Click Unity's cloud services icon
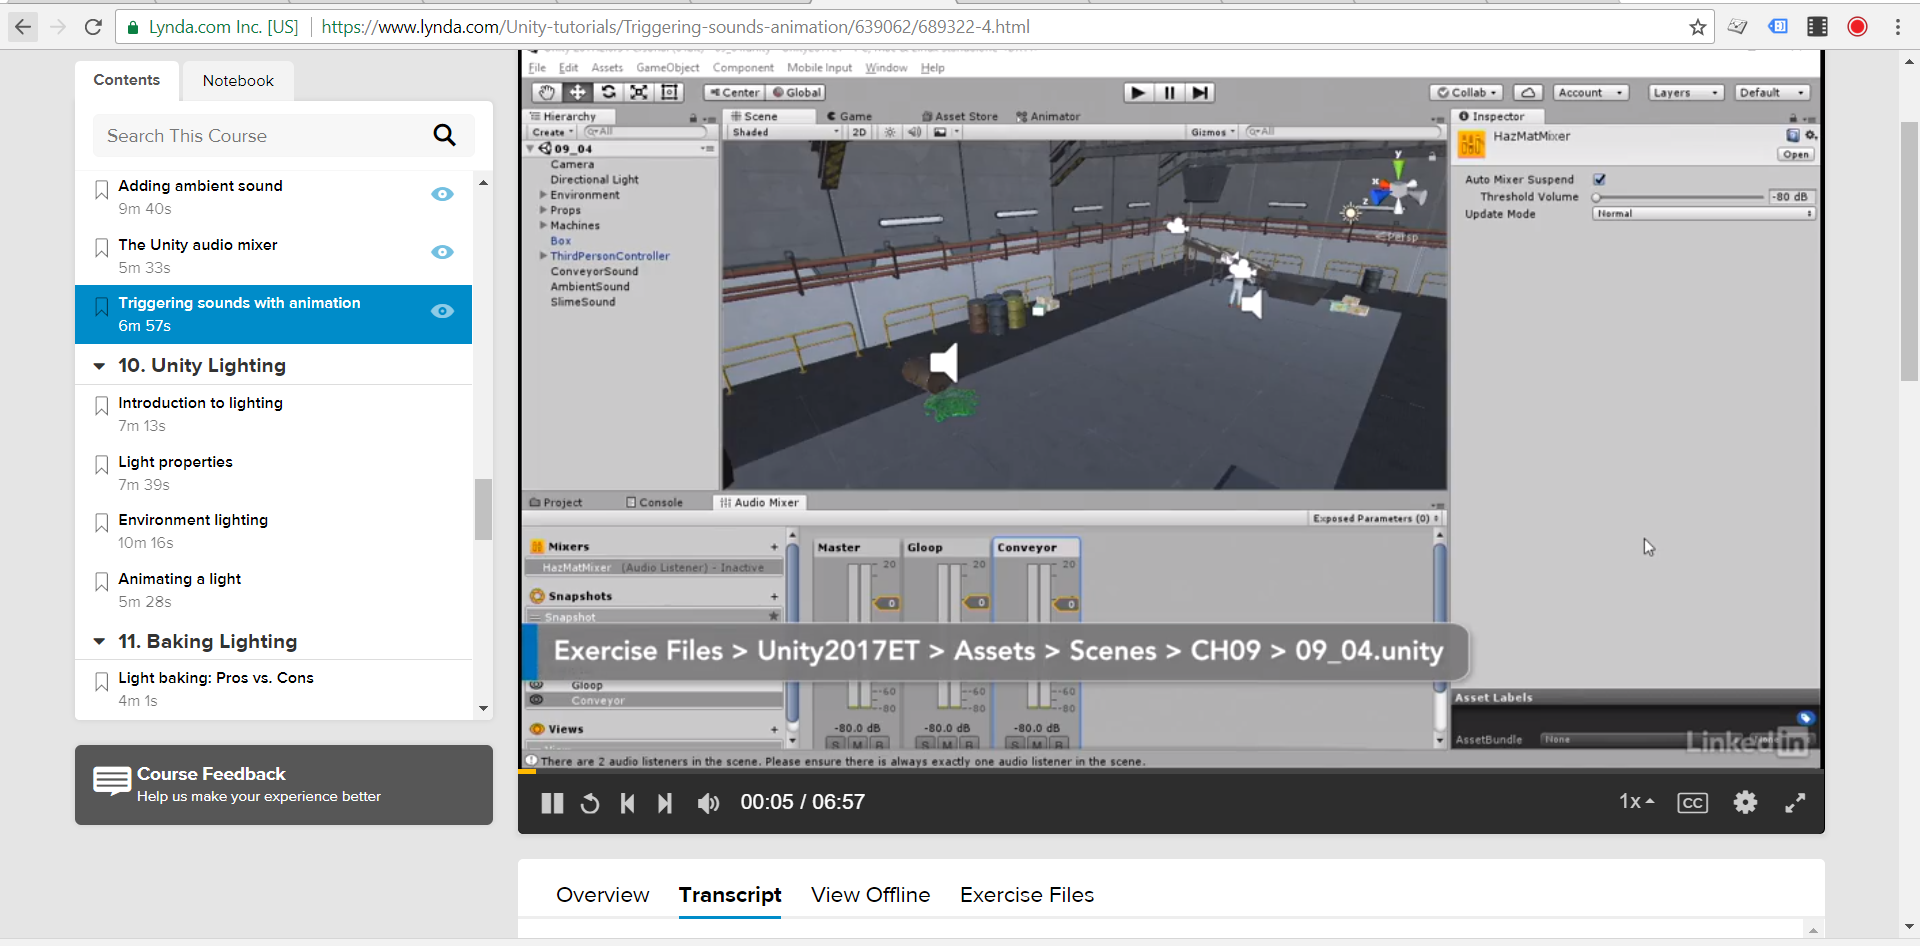The image size is (1920, 946). pos(1527,92)
